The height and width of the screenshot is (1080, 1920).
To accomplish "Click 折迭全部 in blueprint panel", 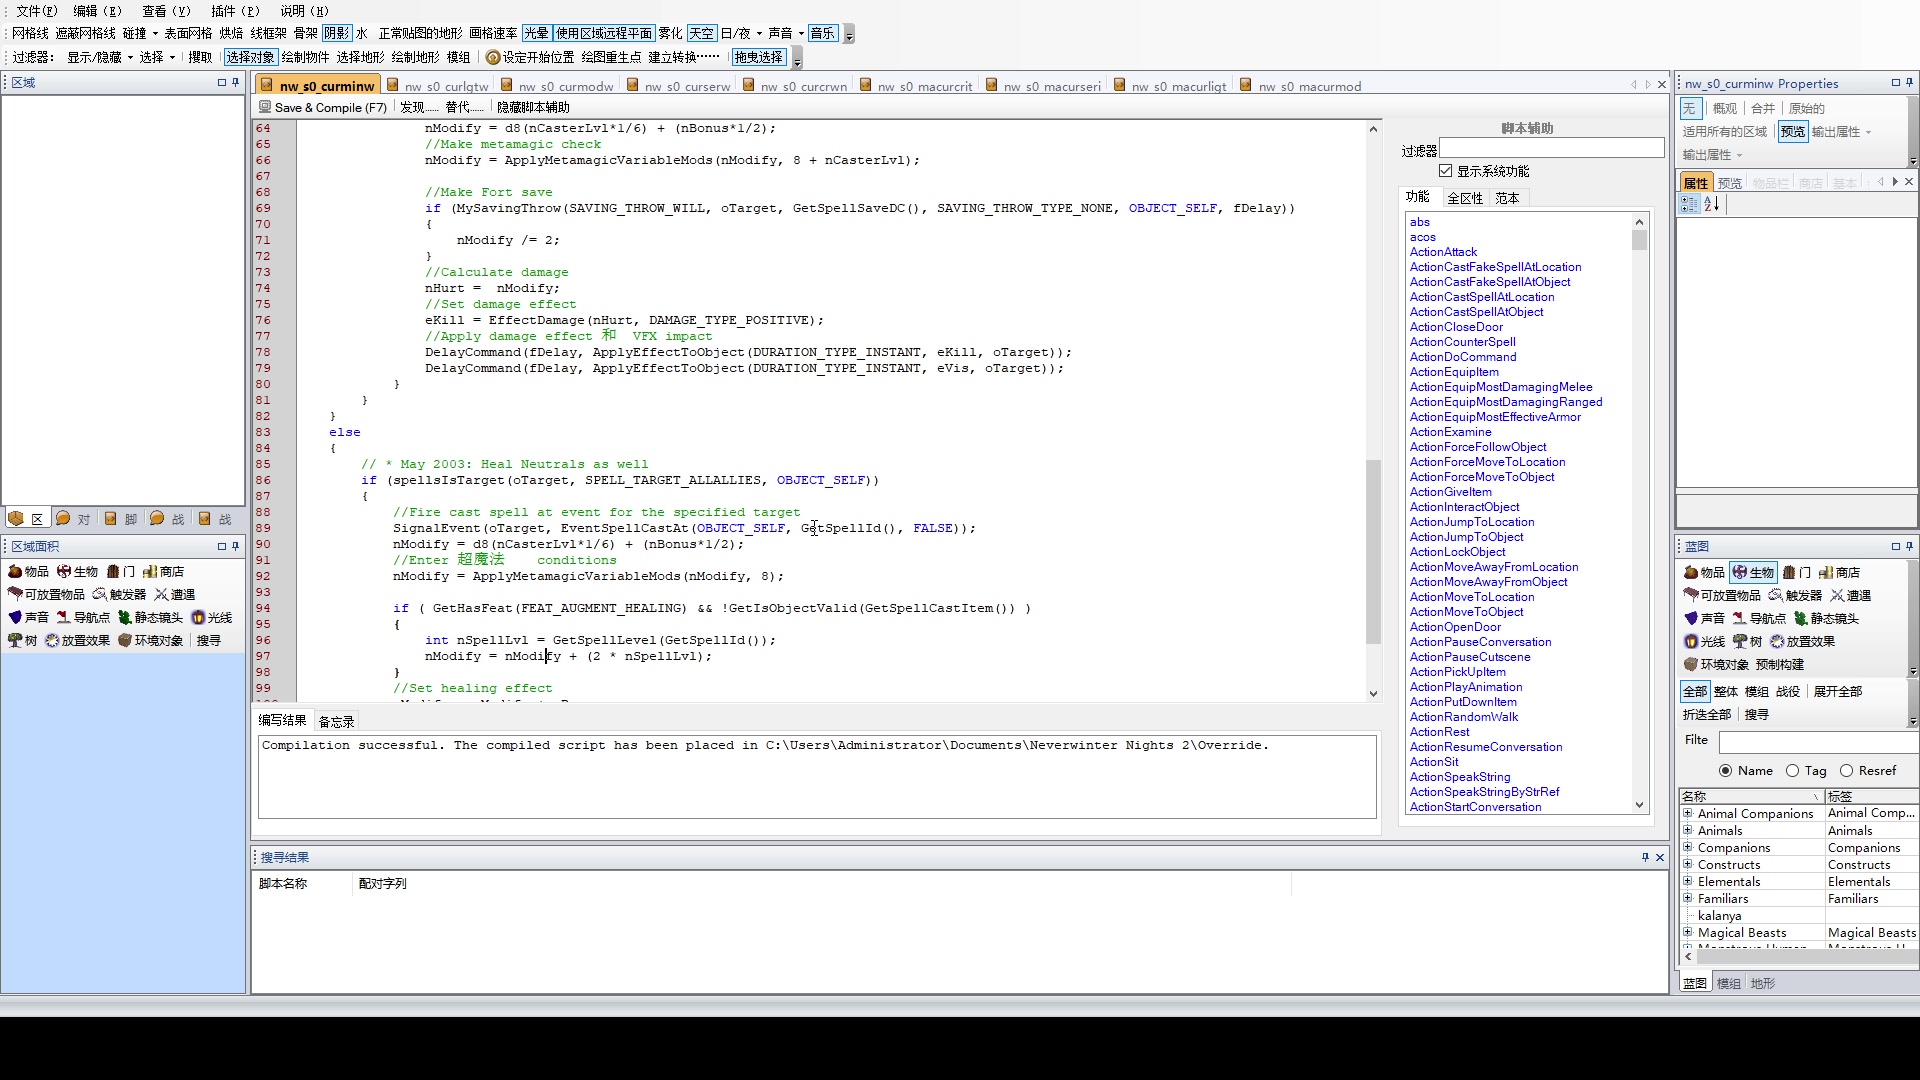I will (1706, 714).
